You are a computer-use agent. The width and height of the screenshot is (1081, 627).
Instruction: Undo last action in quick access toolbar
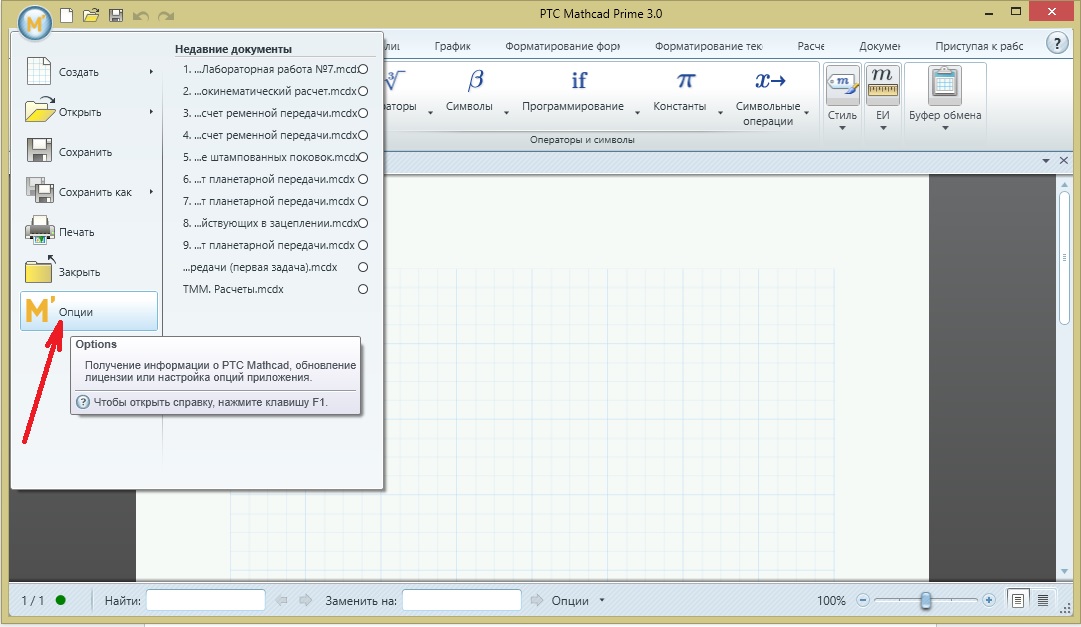(x=141, y=15)
